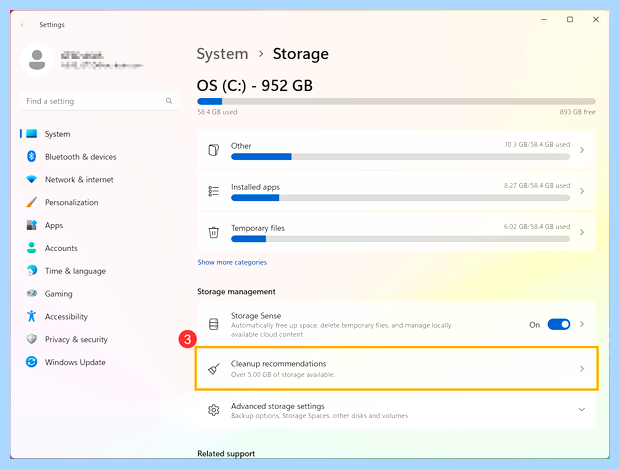The width and height of the screenshot is (620, 469).
Task: Go to Network & internet settings
Action: pos(79,180)
